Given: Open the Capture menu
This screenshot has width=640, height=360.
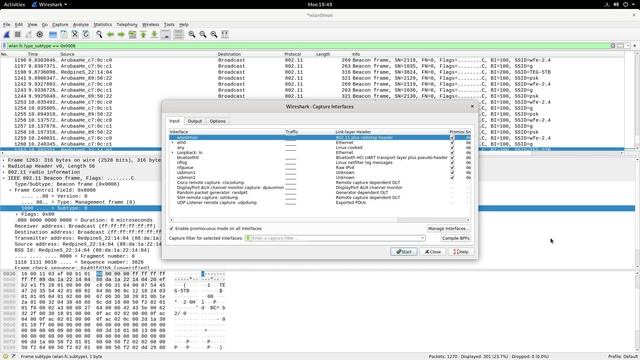Looking at the screenshot, I should [x=60, y=24].
